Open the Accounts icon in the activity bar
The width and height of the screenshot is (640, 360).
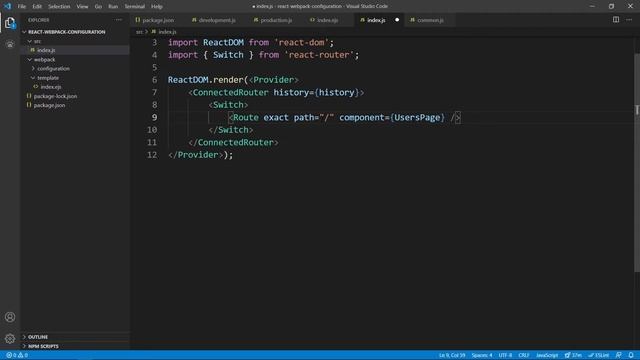[x=10, y=317]
